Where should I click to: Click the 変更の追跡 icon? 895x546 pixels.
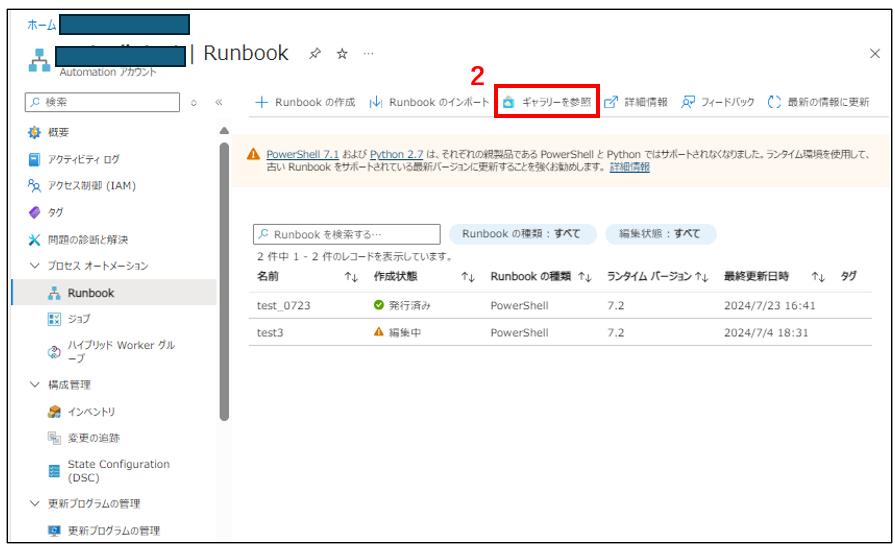click(x=54, y=438)
